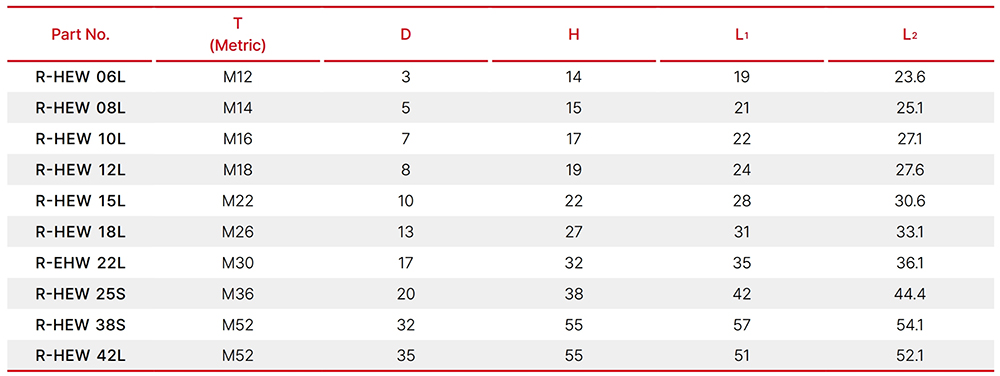
Task: Select the 23.6 value in L2 column
Action: (910, 78)
